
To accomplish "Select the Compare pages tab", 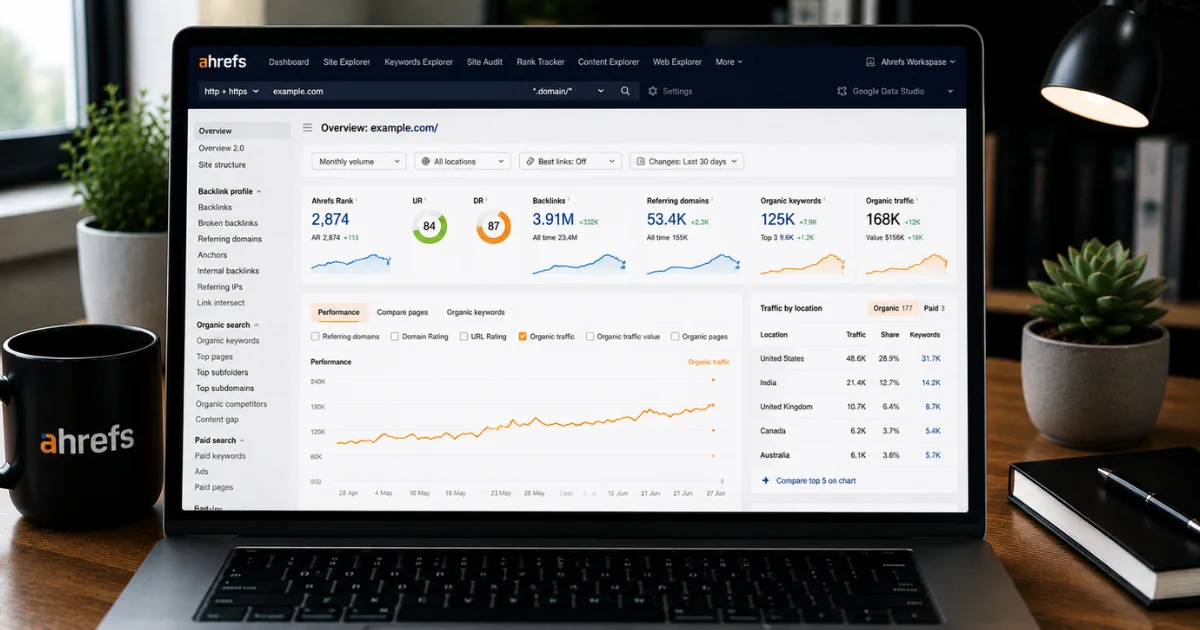I will coord(402,312).
